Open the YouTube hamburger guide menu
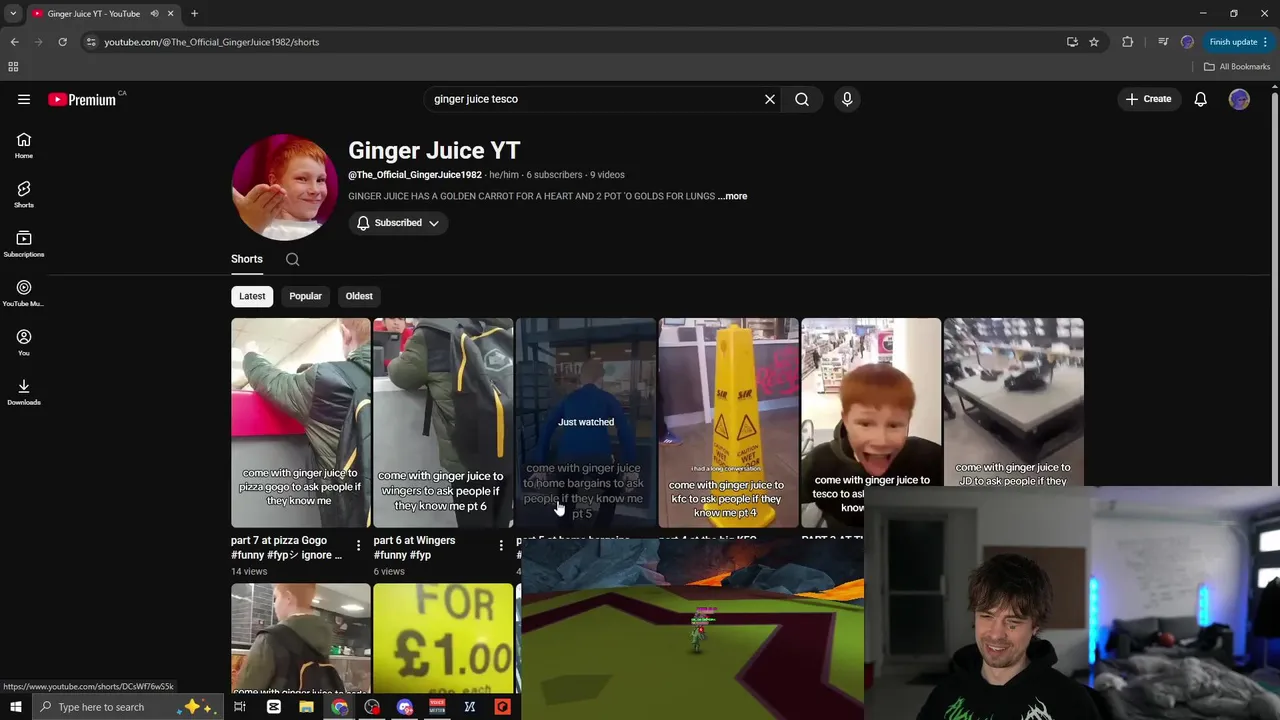This screenshot has height=720, width=1280. 24,99
